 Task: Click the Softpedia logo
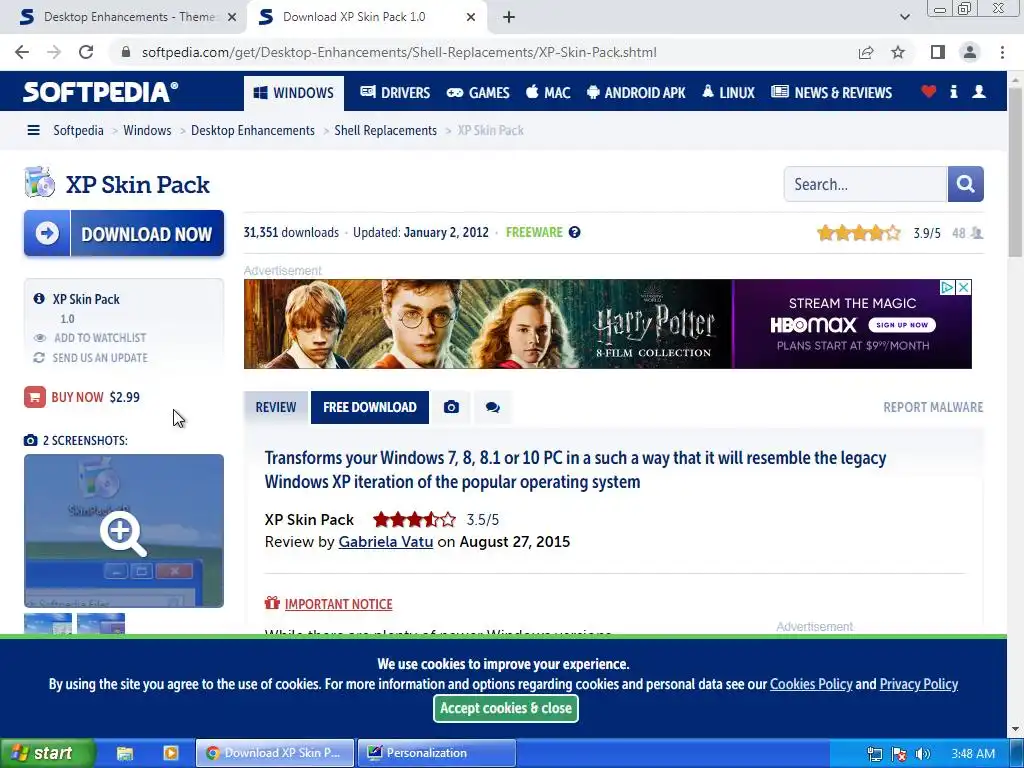pos(101,91)
